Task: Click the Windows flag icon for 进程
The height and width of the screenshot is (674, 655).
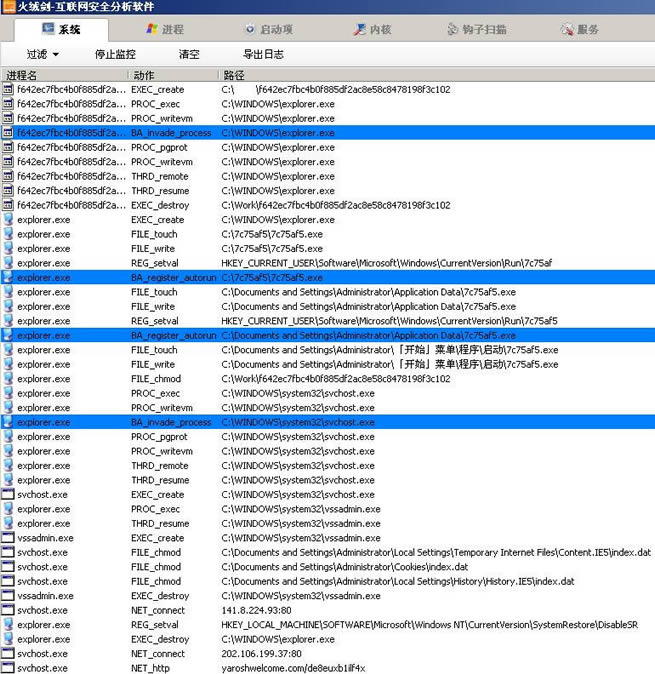Action: [x=151, y=29]
